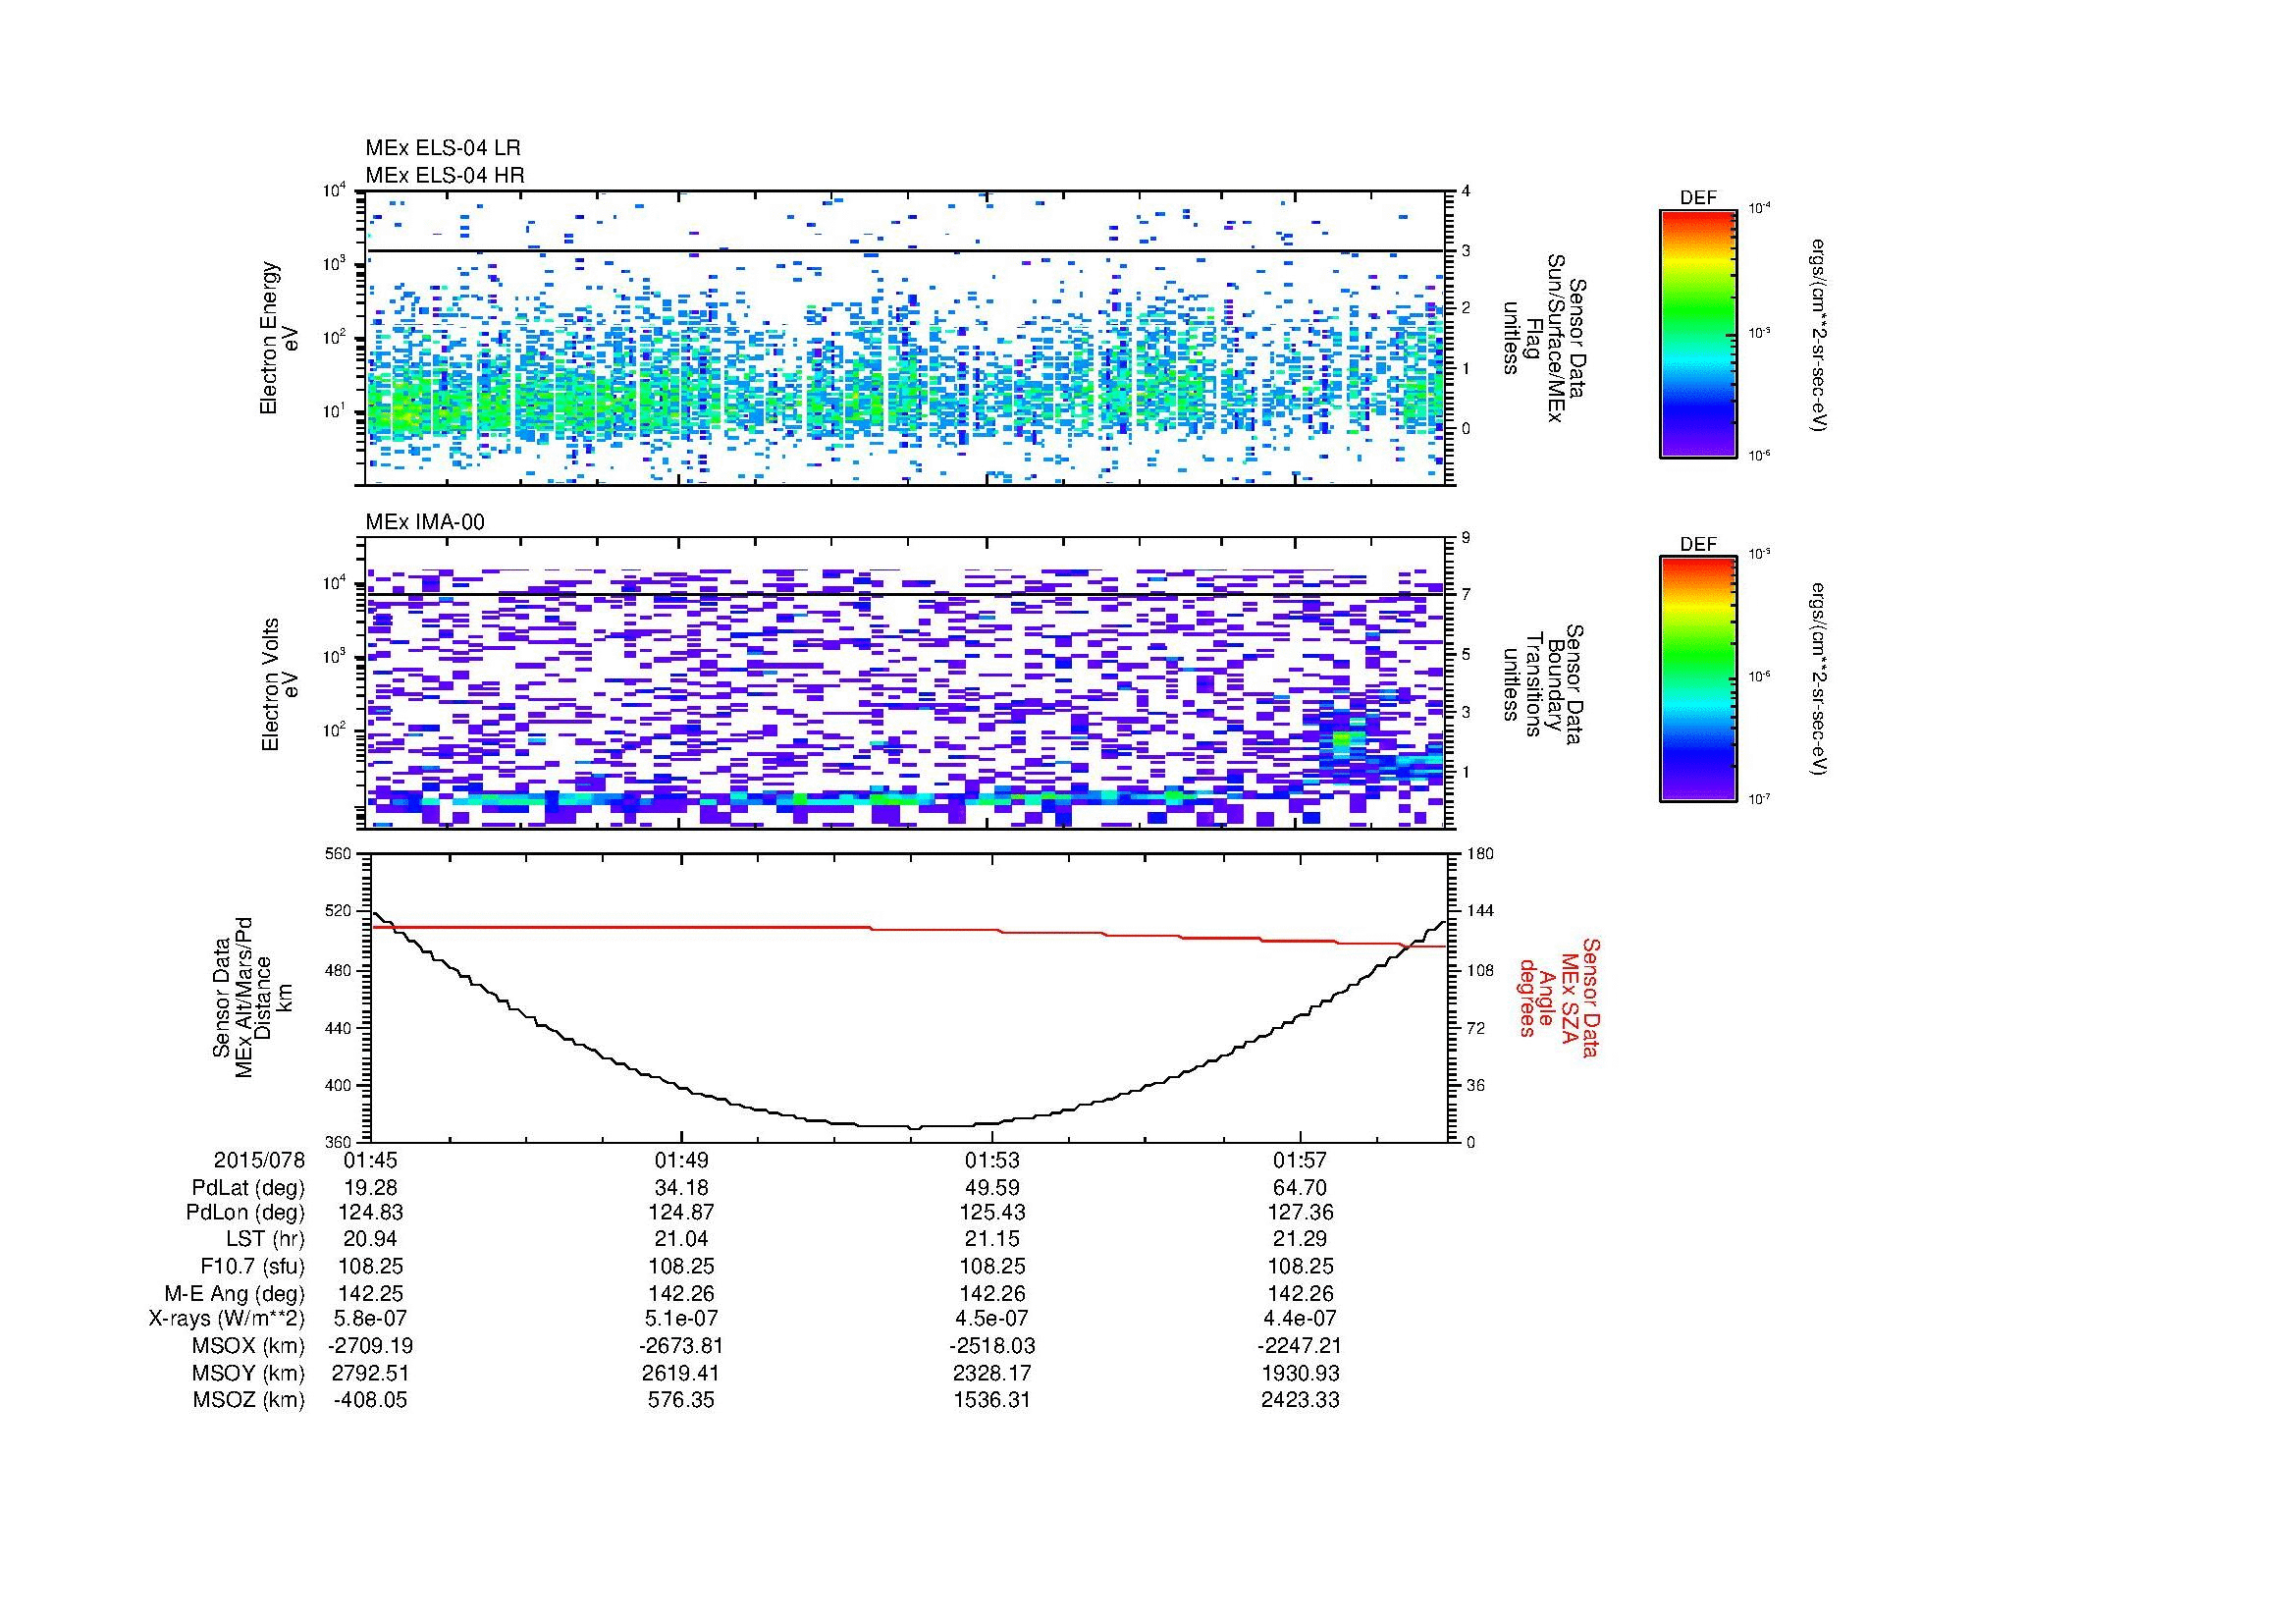Click the MSOZ value -408.05
Image resolution: width=2296 pixels, height=1623 pixels.
tap(370, 1400)
